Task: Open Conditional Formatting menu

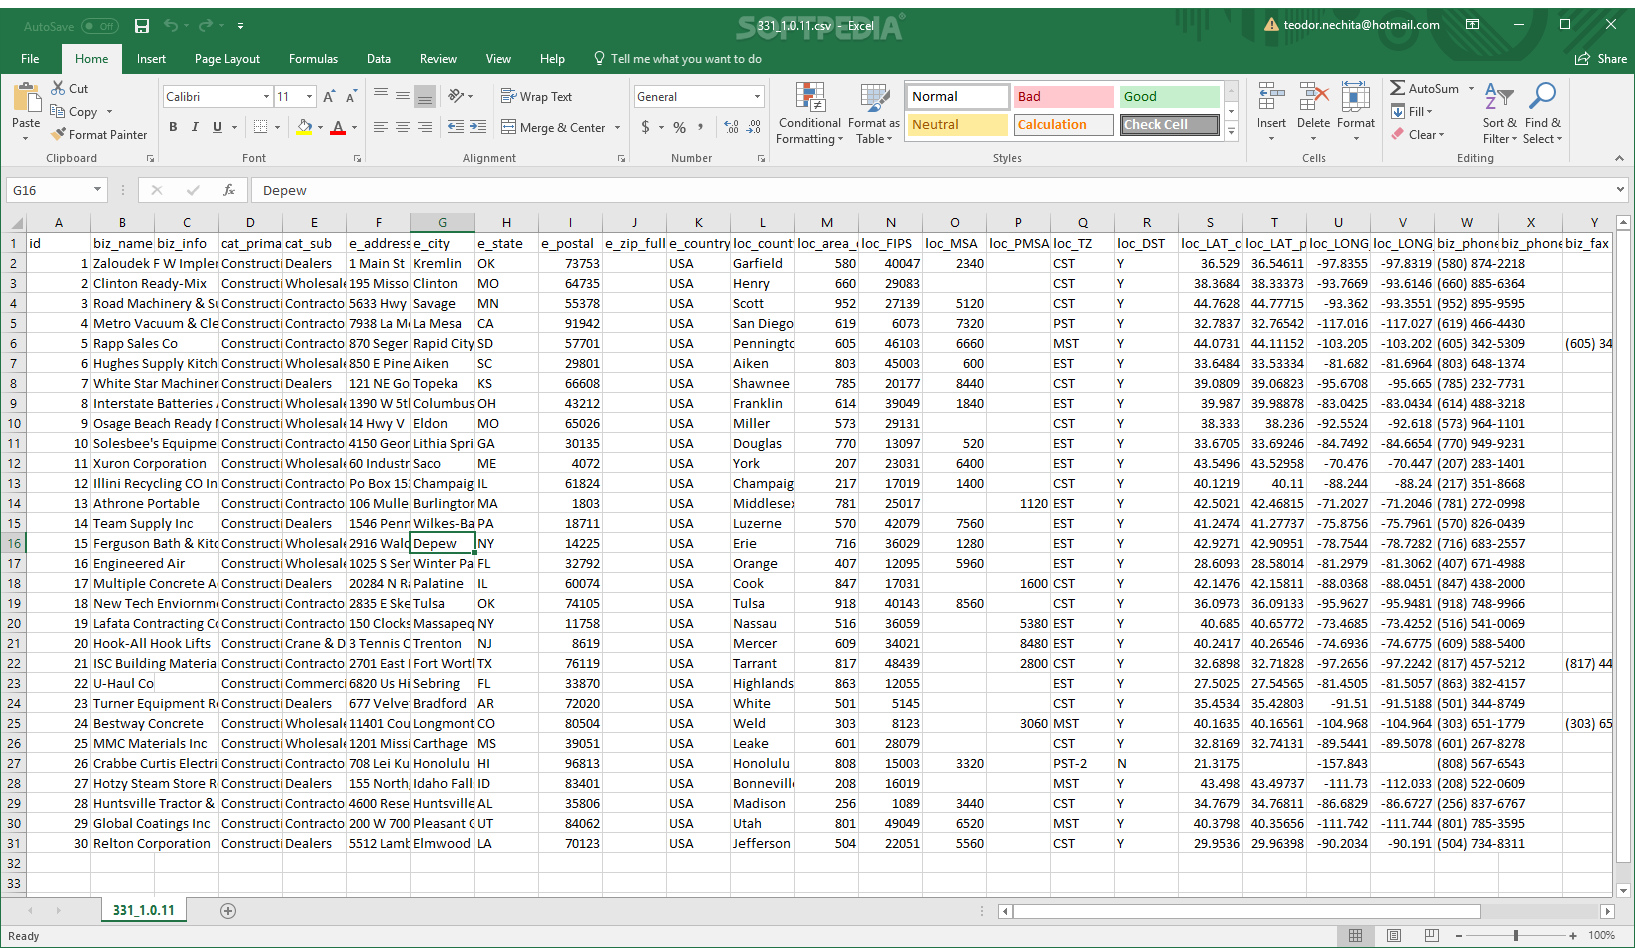Action: 810,114
